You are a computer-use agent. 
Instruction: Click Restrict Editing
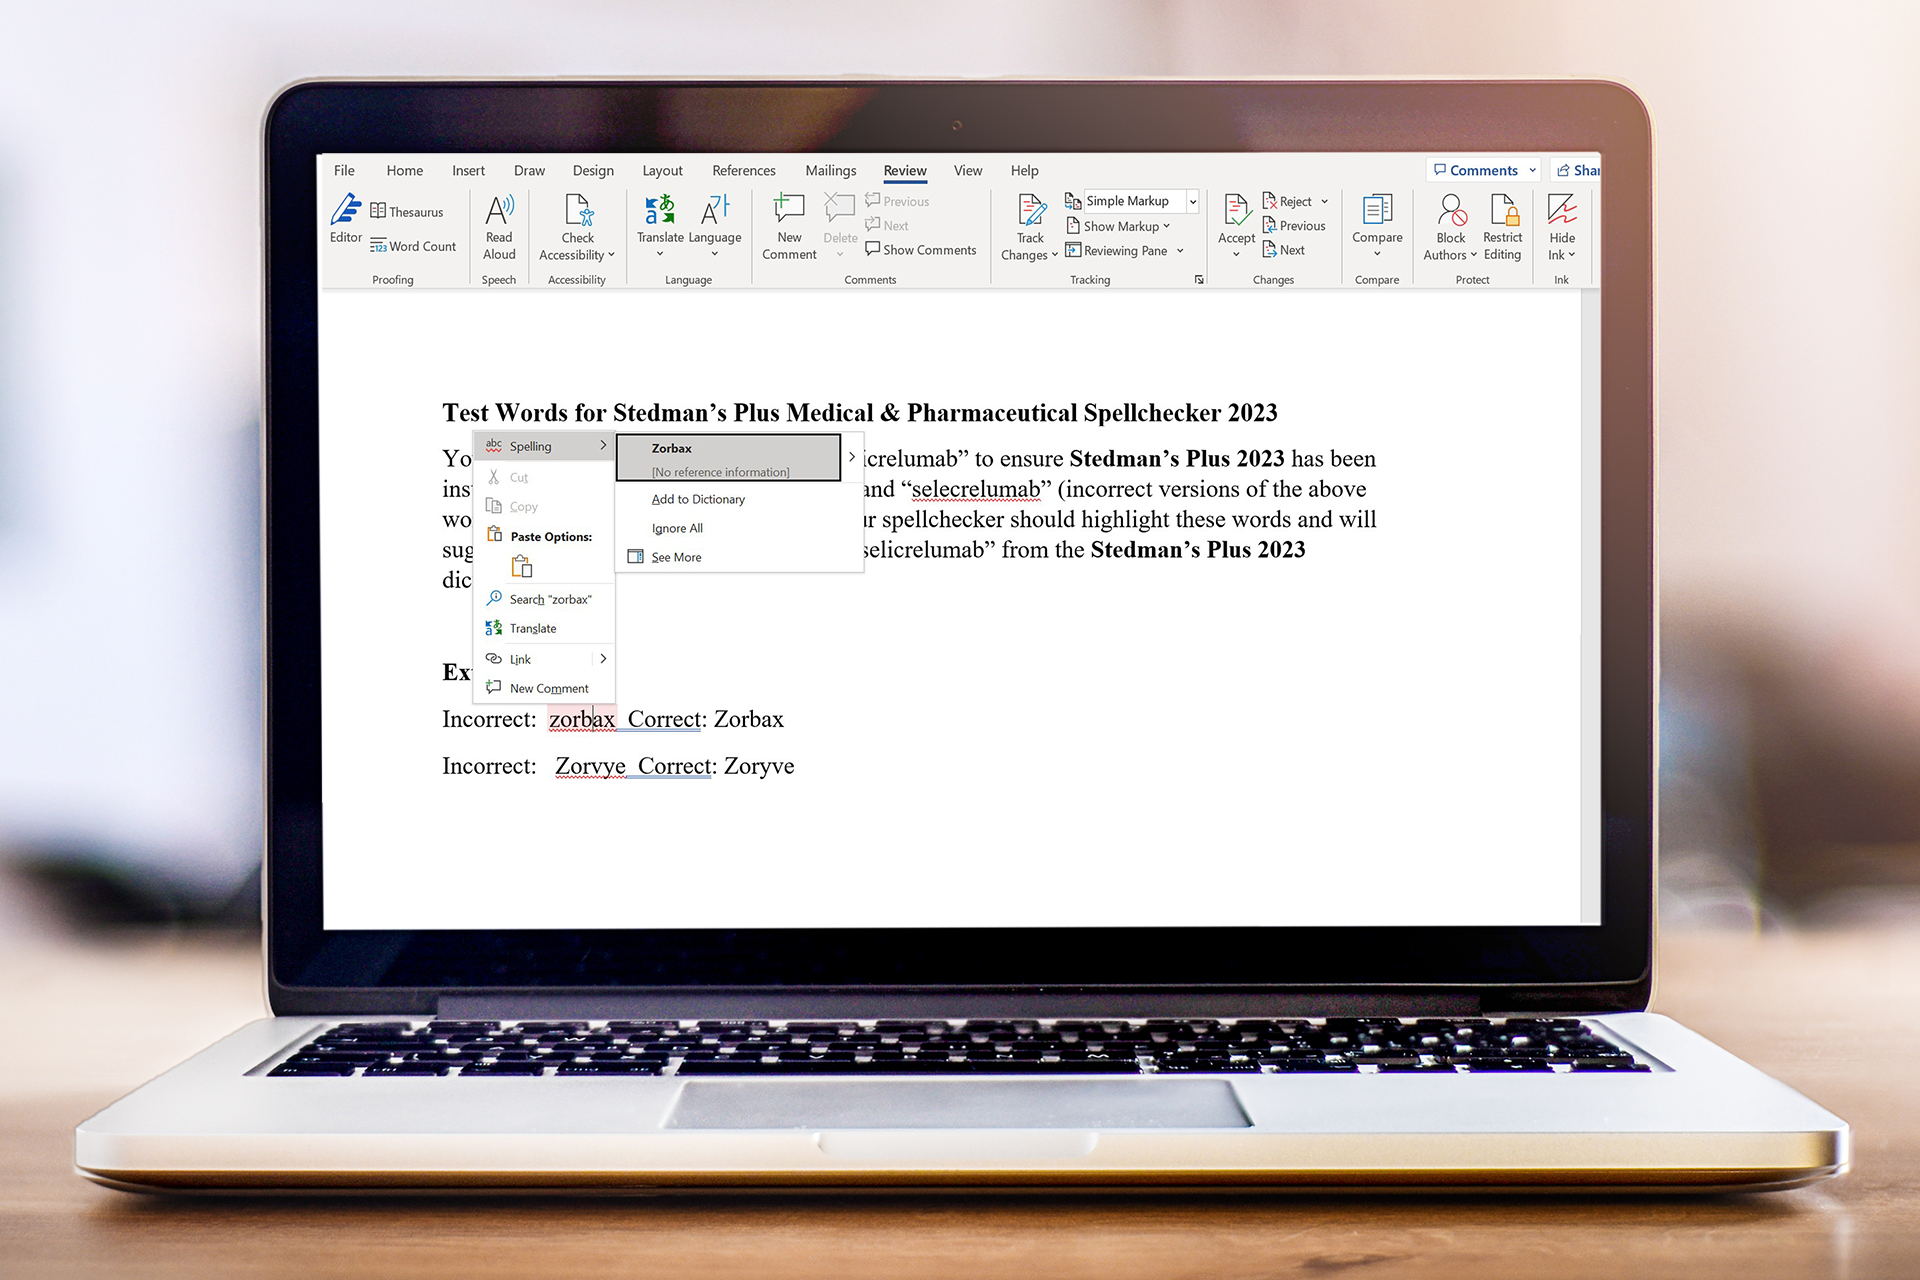click(x=1503, y=227)
